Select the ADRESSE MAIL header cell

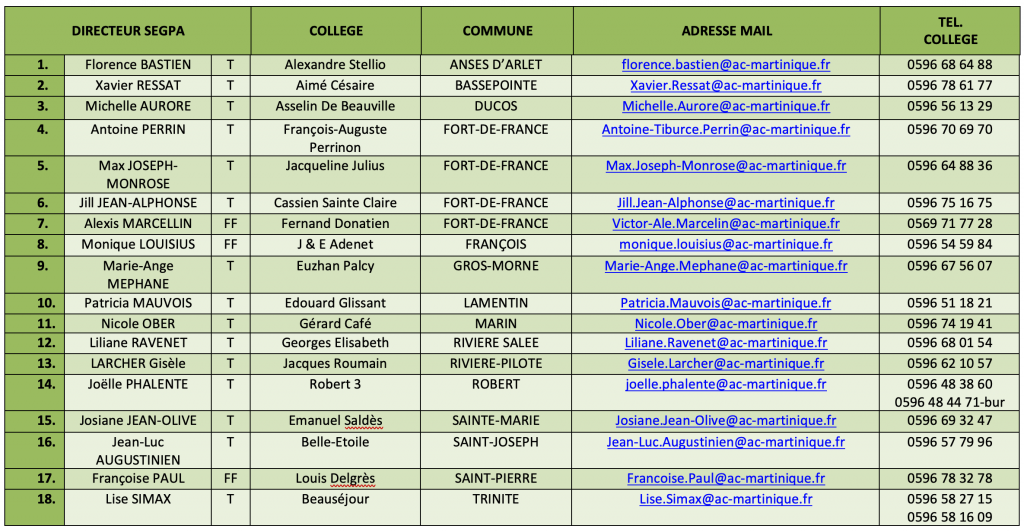click(726, 31)
